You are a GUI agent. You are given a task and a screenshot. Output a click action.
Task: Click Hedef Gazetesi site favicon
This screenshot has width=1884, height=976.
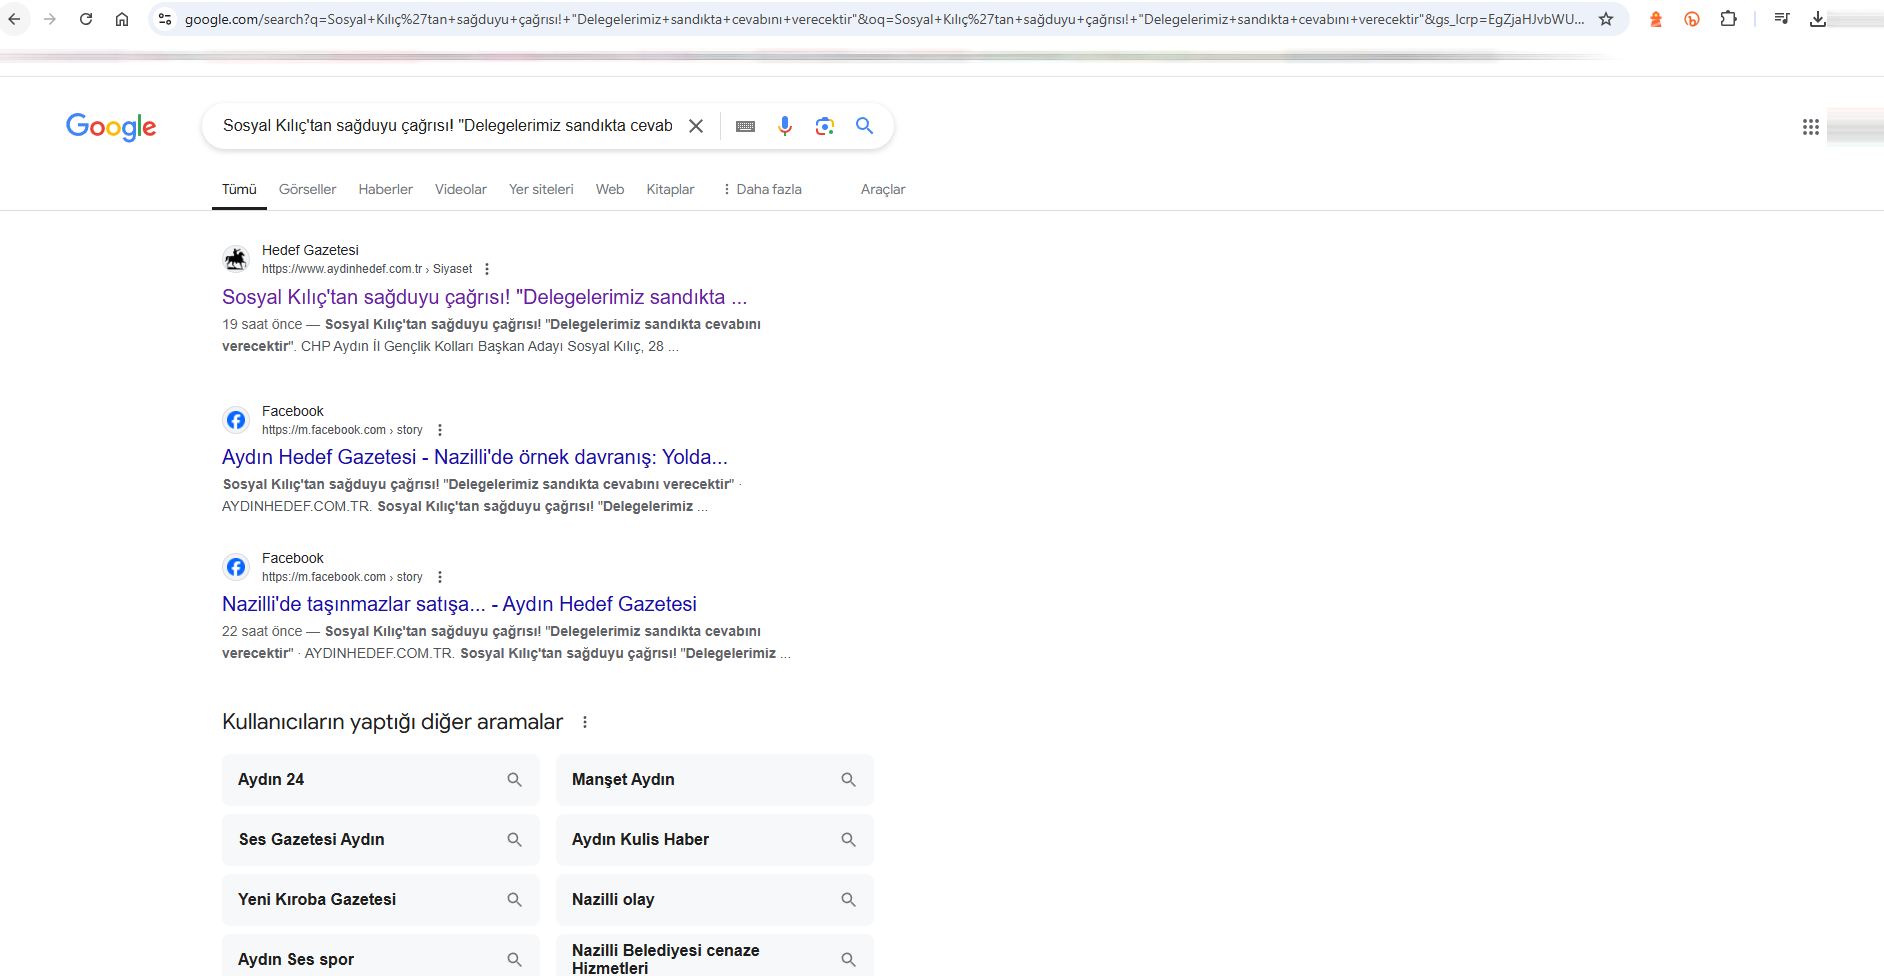[236, 259]
